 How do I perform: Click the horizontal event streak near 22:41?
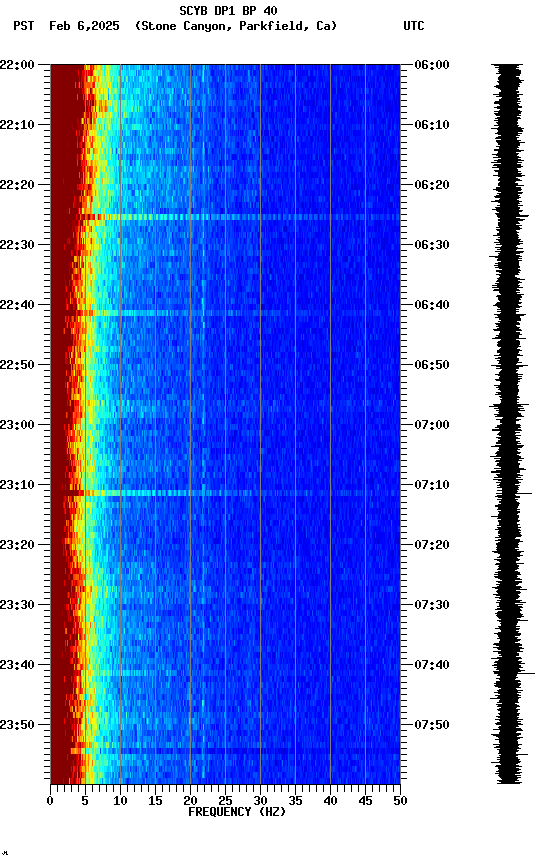(x=225, y=313)
